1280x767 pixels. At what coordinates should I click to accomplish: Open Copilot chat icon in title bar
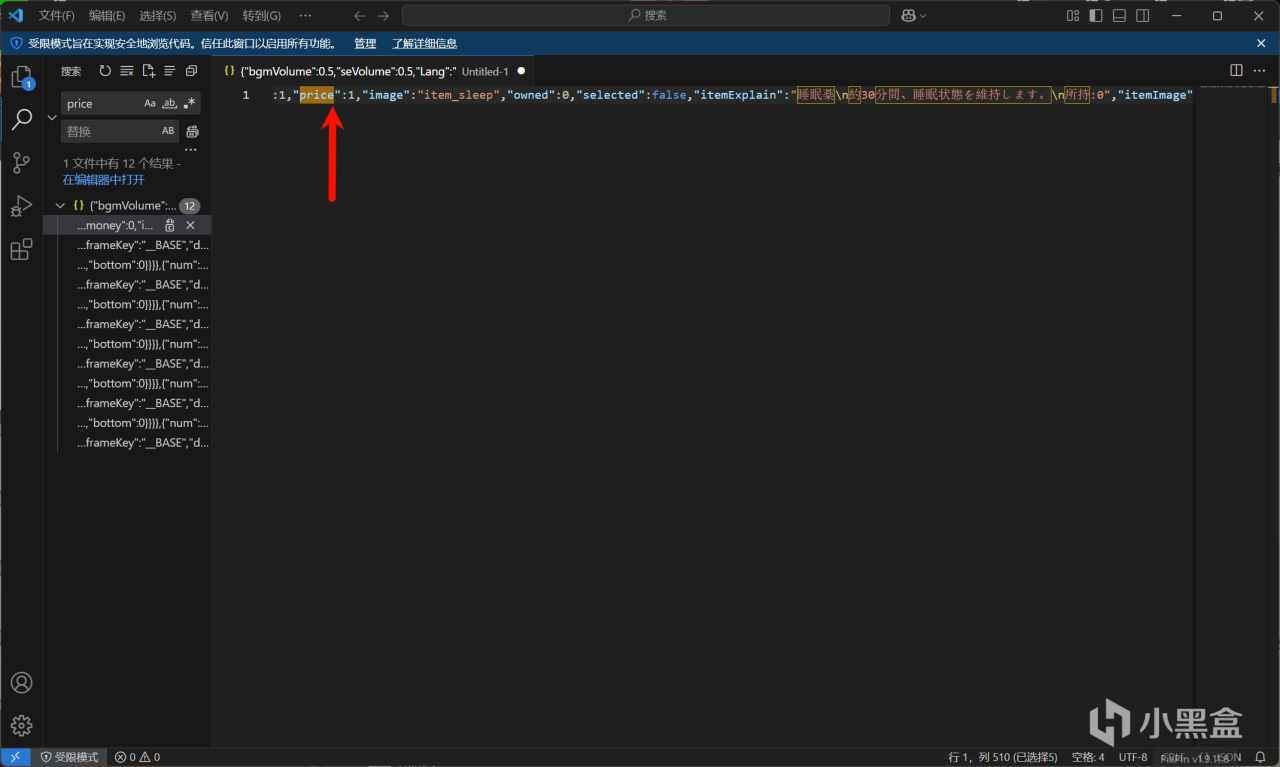pyautogui.click(x=909, y=15)
